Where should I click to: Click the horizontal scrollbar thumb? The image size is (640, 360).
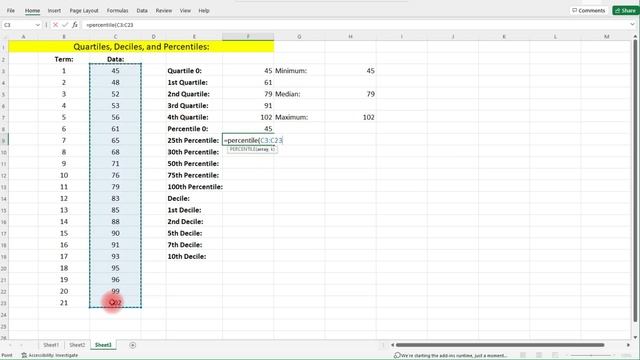(500, 345)
